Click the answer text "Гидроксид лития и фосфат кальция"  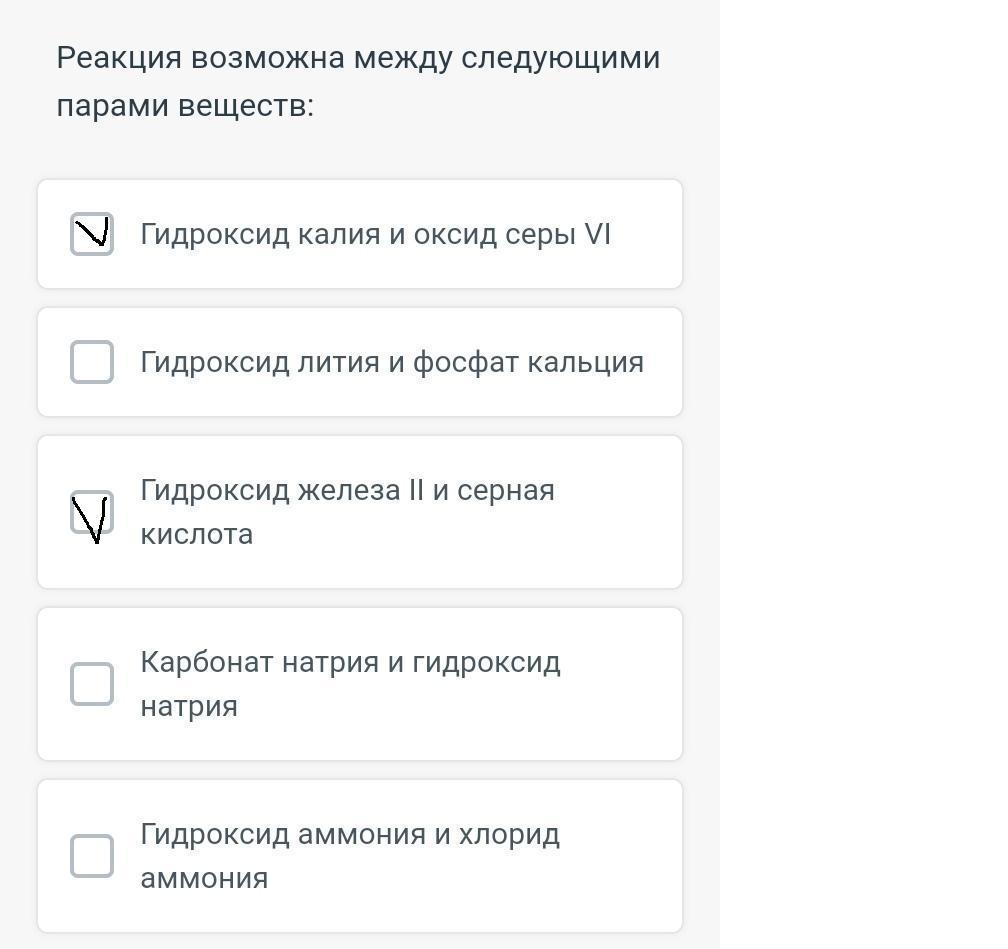pyautogui.click(x=391, y=362)
